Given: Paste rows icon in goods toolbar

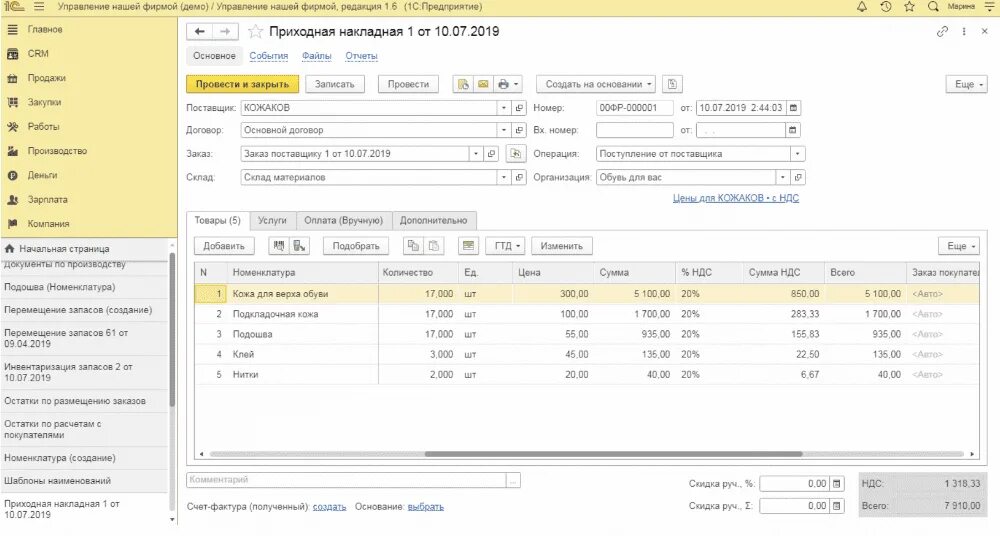Looking at the screenshot, I should (x=433, y=246).
